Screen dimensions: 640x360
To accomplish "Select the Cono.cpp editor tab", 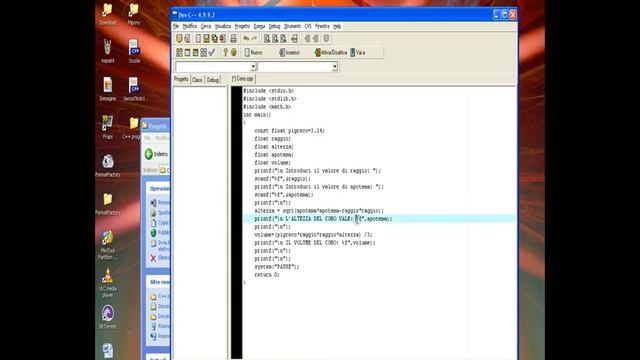I will point(242,79).
